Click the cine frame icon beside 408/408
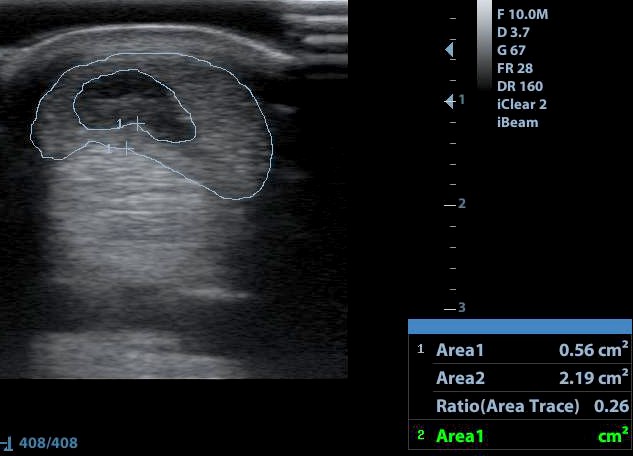Screen dimensions: 633x456 coord(8,442)
